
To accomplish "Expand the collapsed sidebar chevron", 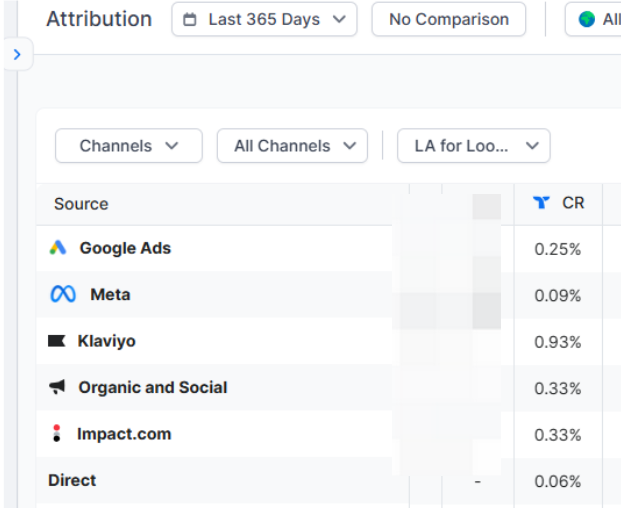I will (x=17, y=54).
